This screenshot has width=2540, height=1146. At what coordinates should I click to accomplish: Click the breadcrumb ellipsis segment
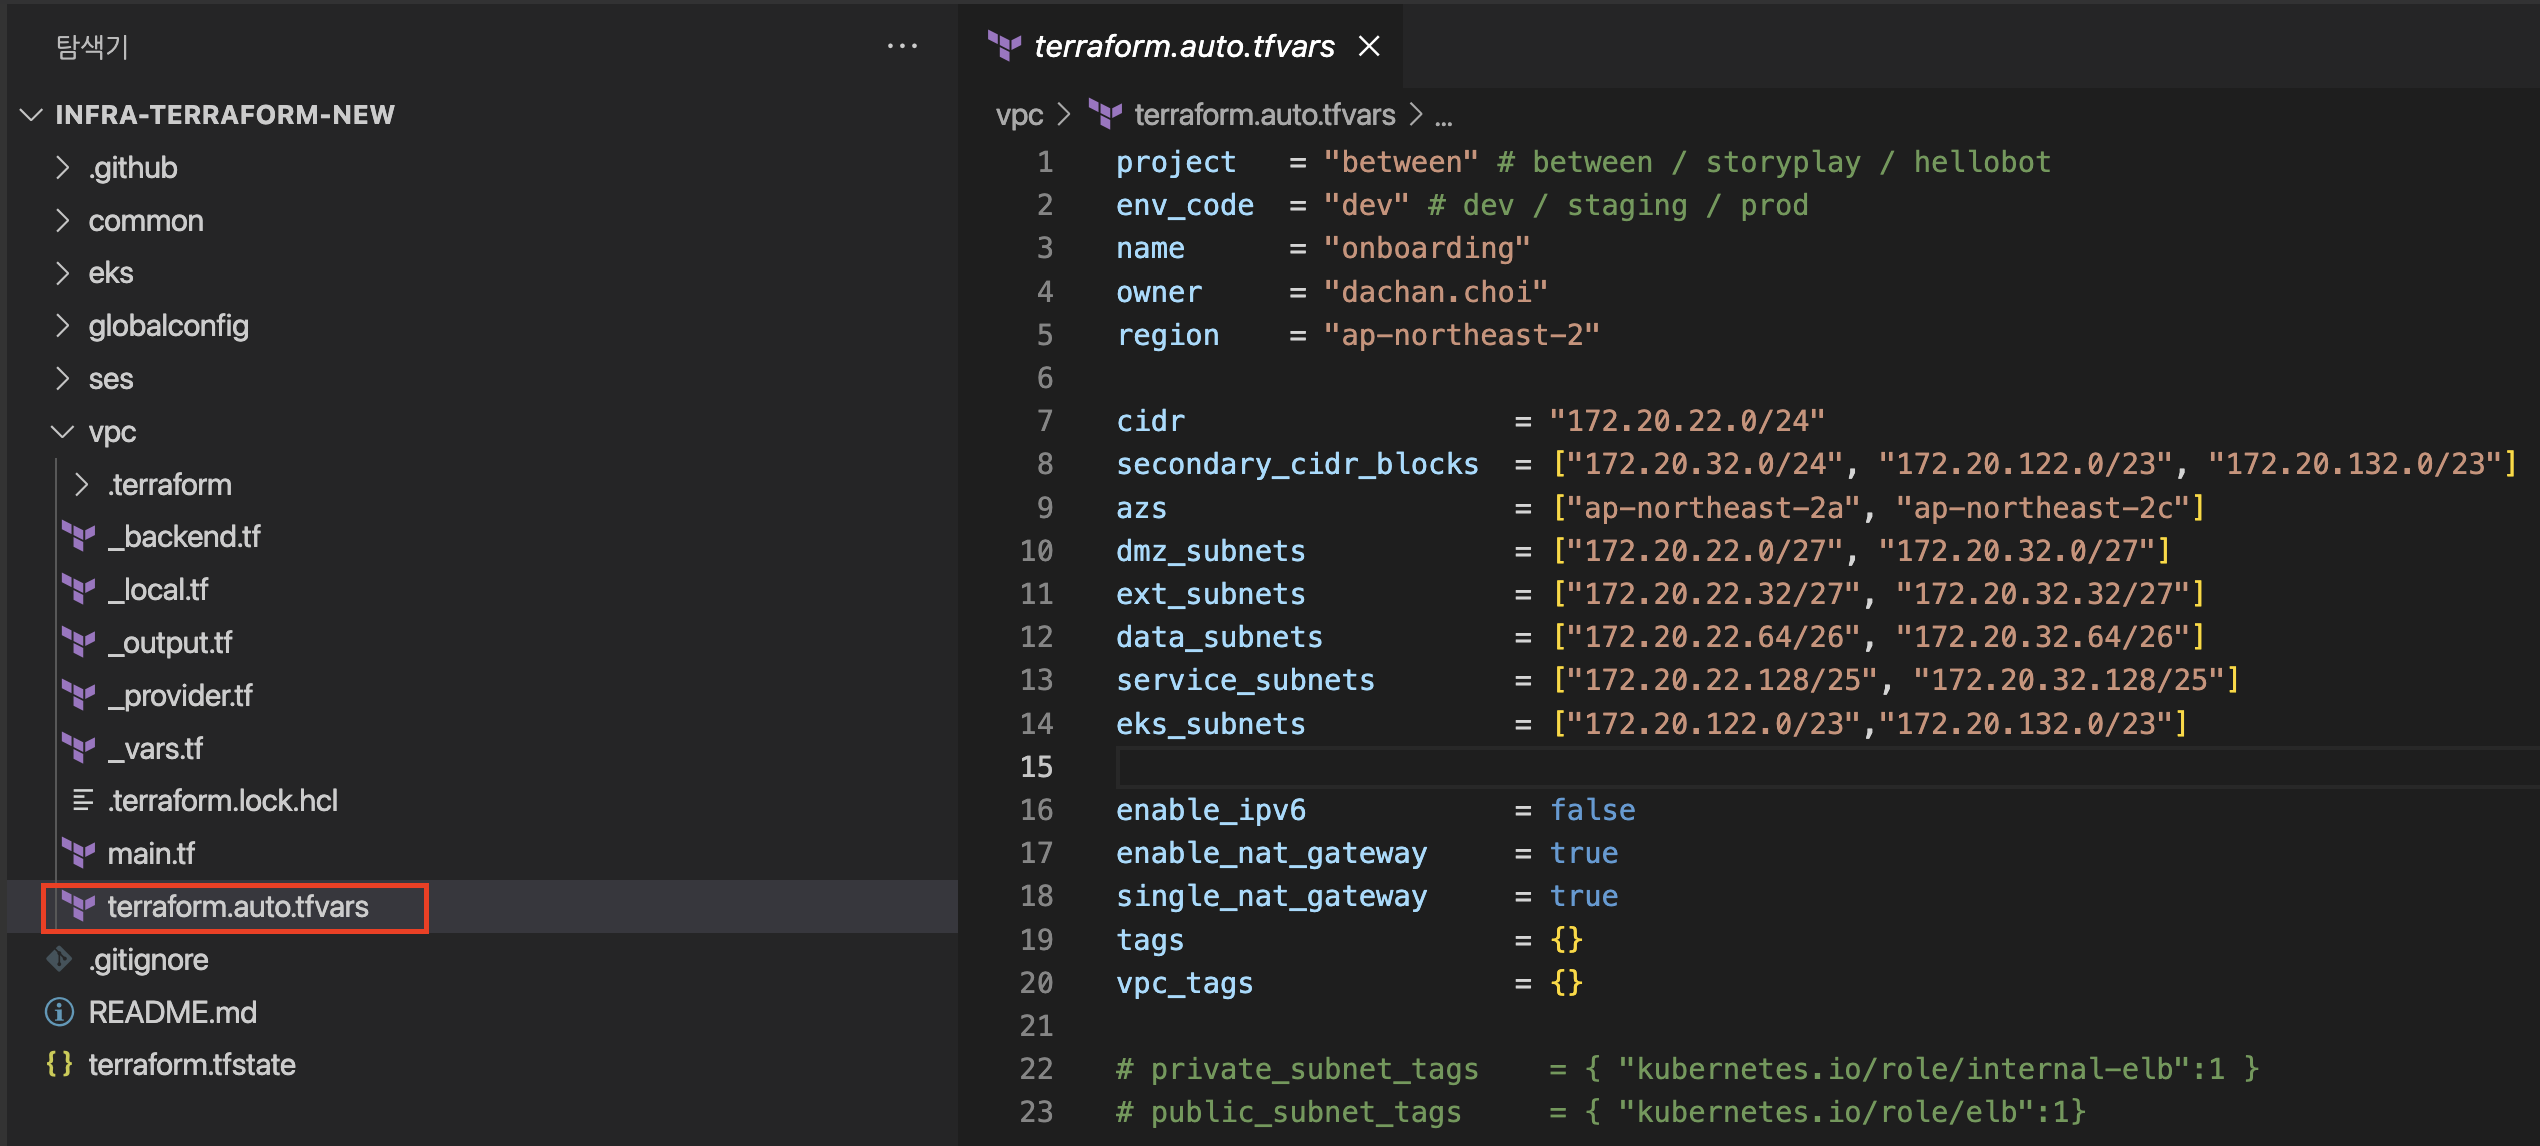(x=1443, y=118)
